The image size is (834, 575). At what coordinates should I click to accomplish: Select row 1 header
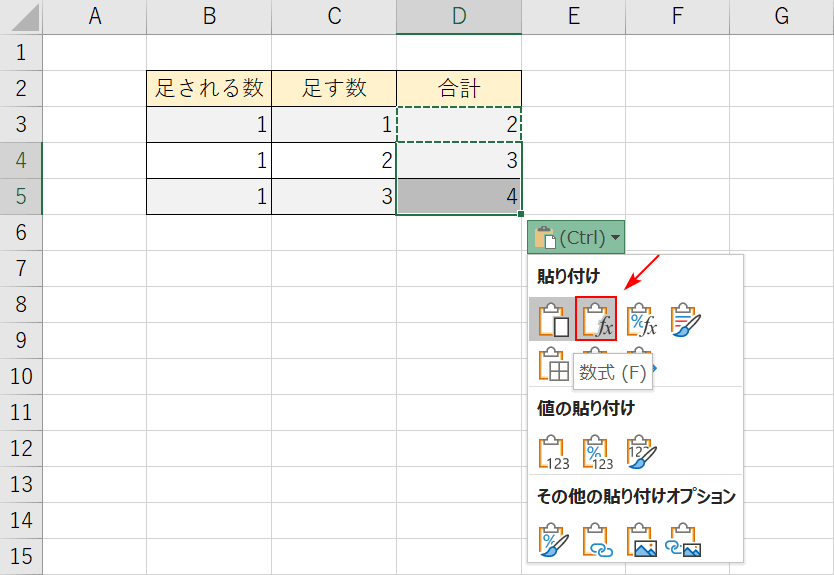21,53
